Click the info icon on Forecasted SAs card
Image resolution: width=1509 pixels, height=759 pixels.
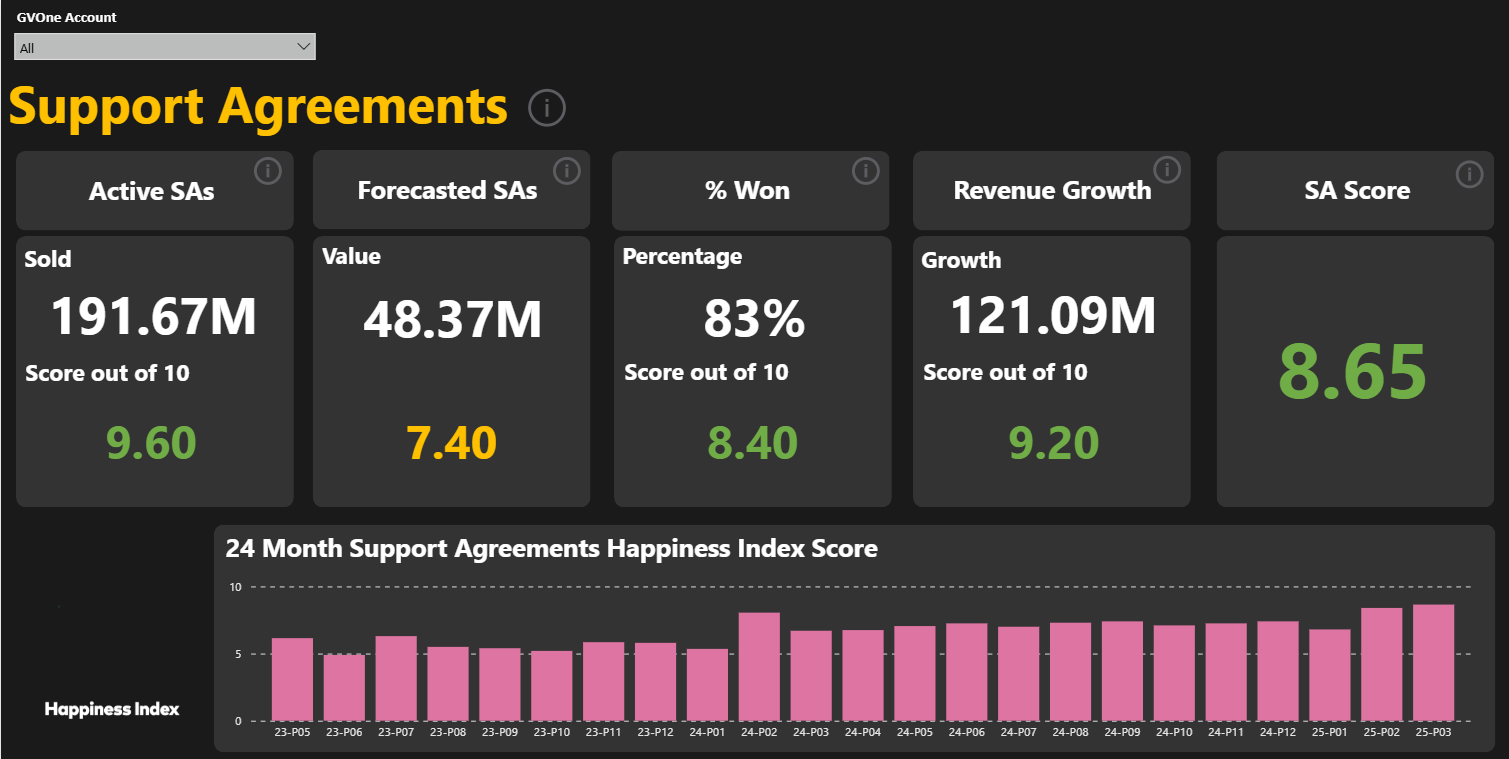(x=566, y=172)
